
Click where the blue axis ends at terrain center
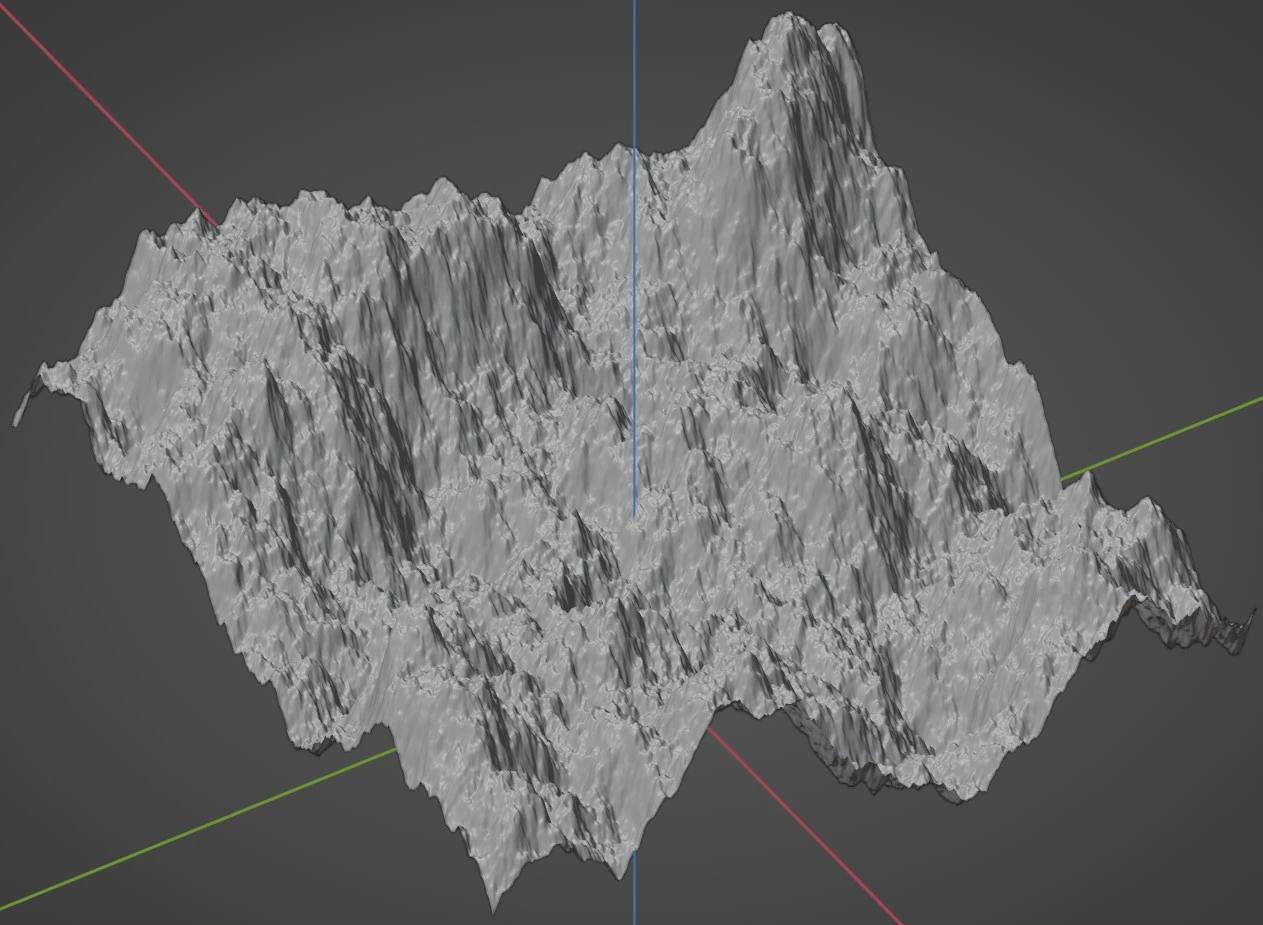[634, 516]
